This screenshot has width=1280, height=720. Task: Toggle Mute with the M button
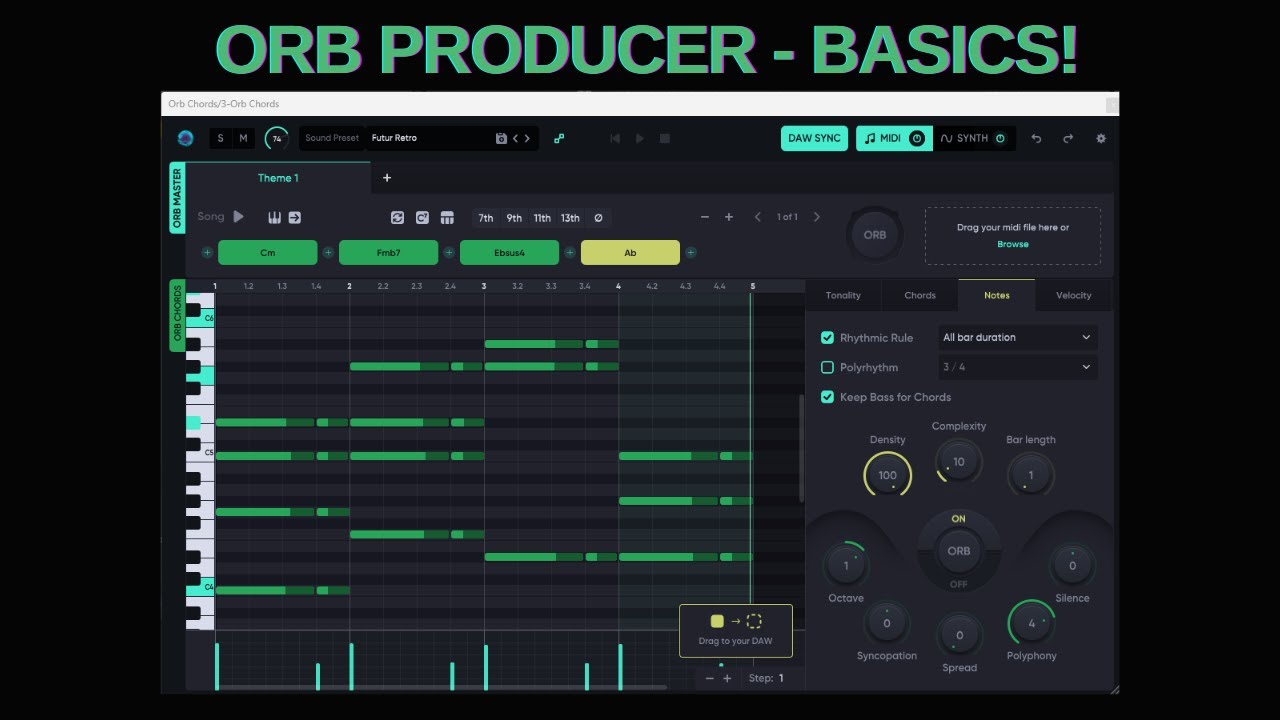coord(243,138)
